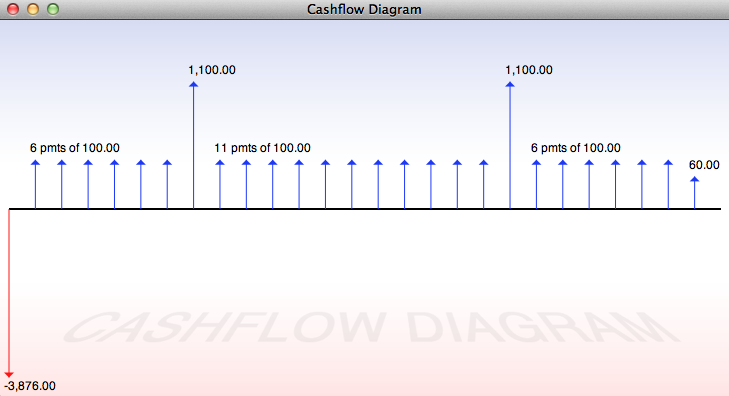Select the last 100.00 arrow before the 60.00 payment

[668, 185]
